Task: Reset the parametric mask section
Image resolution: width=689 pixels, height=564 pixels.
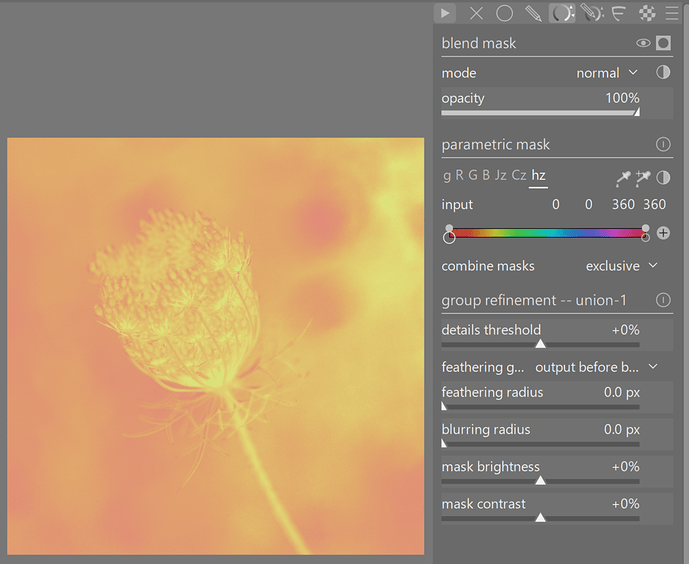Action: click(x=663, y=144)
